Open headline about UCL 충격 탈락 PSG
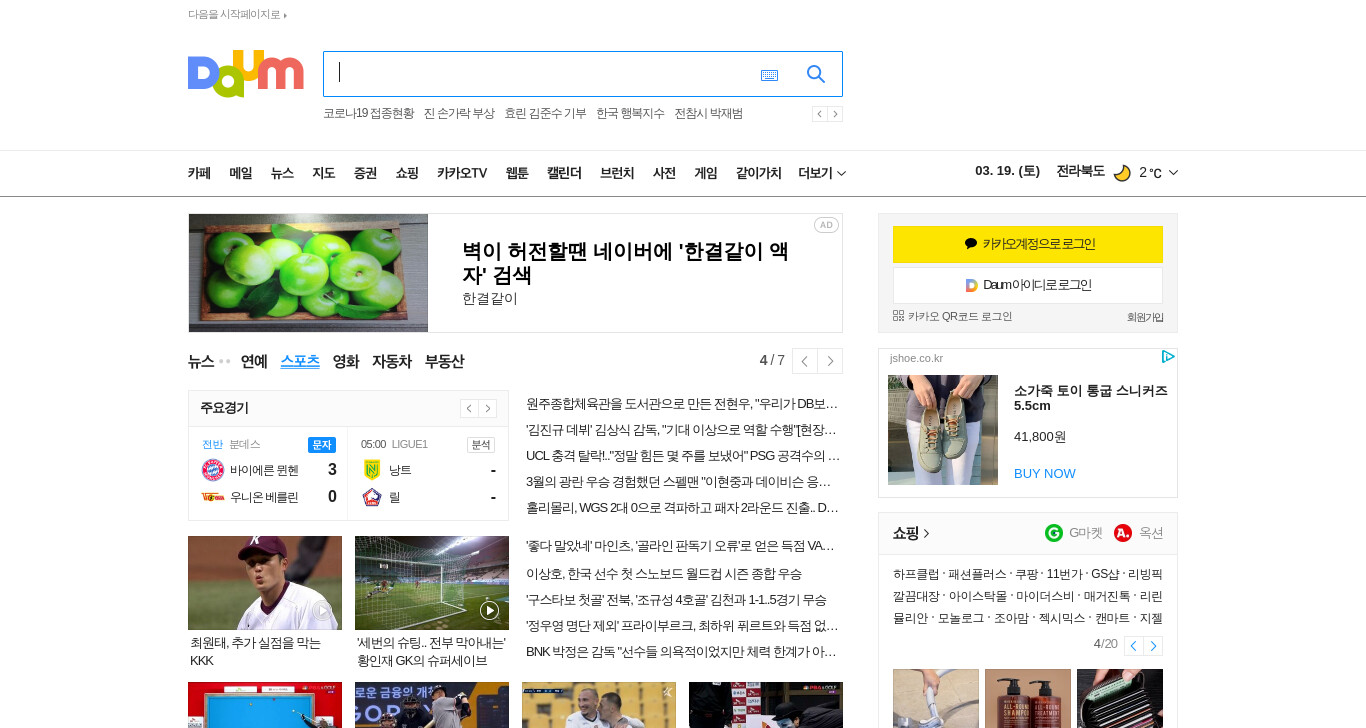The image size is (1366, 728). tap(683, 456)
